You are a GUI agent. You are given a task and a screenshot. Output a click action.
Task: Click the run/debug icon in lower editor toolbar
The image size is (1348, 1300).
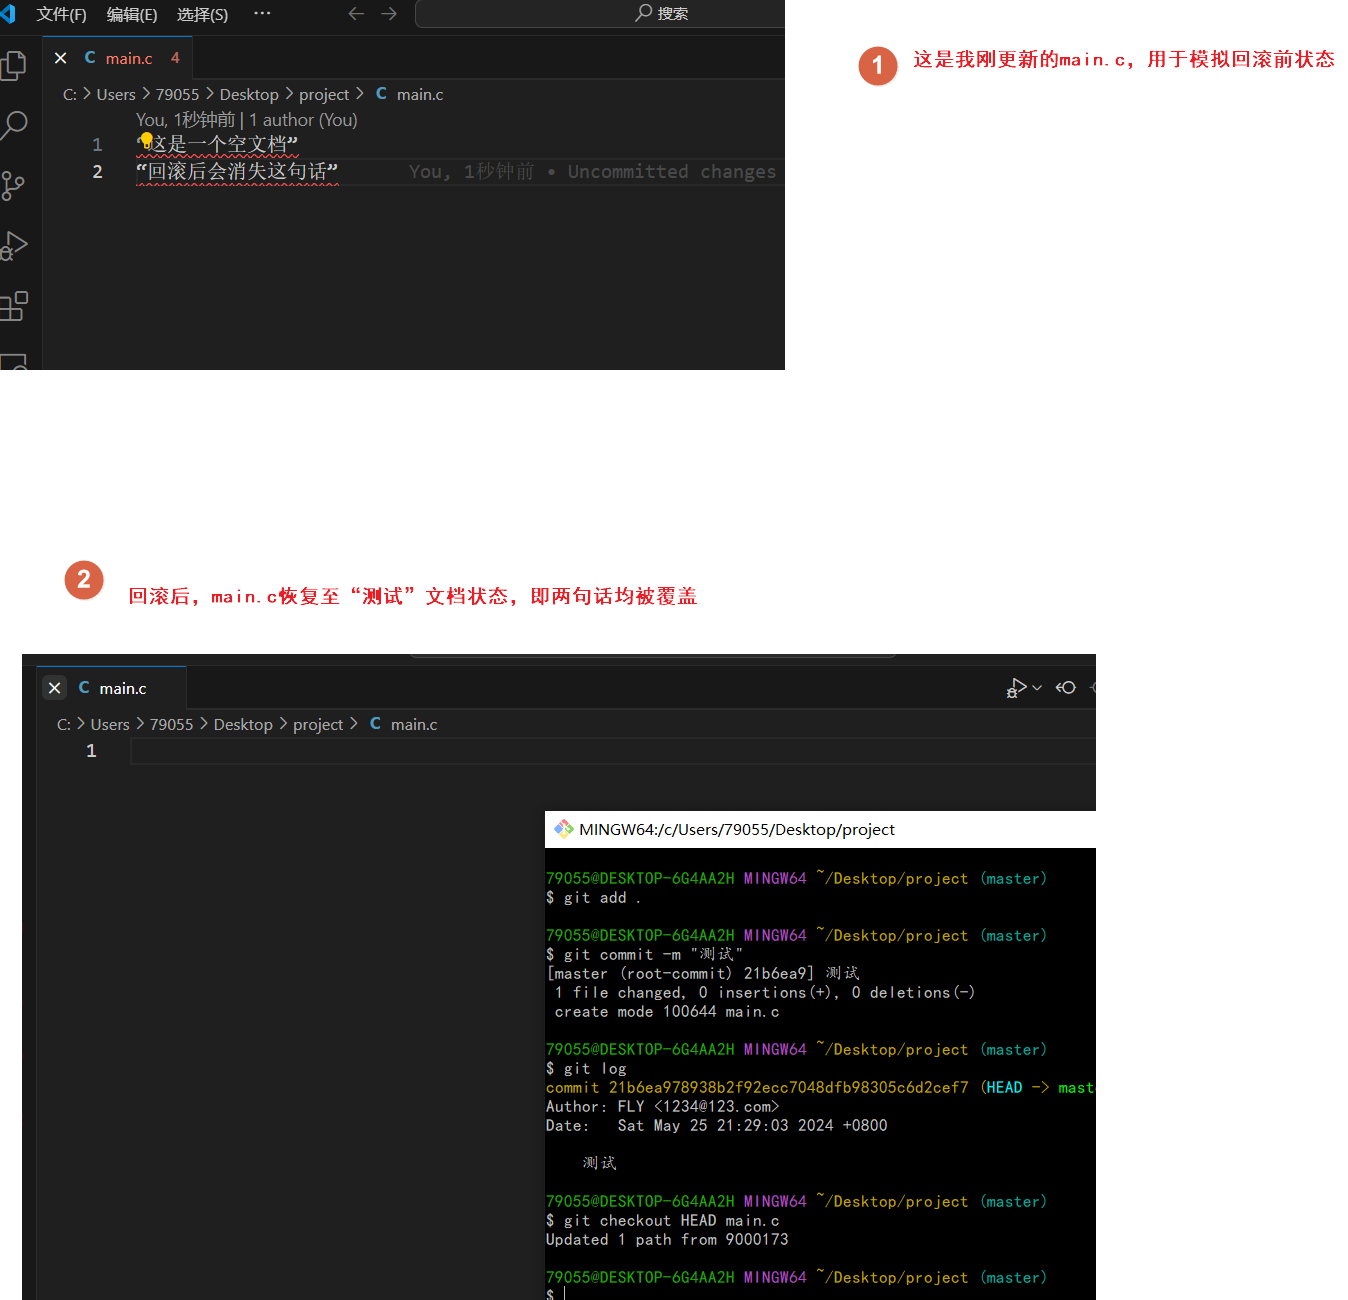[1016, 688]
